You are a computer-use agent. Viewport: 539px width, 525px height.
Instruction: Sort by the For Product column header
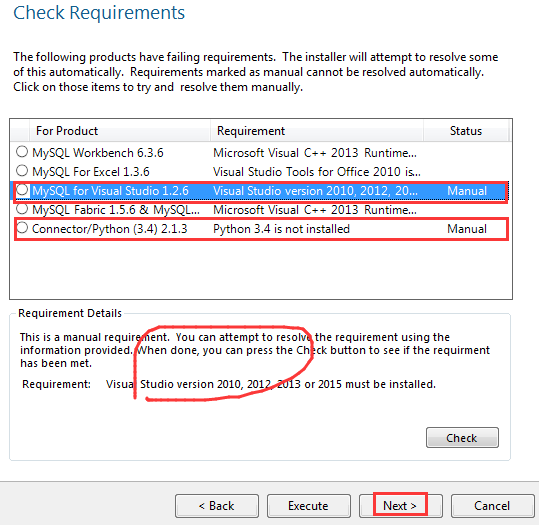pos(120,131)
